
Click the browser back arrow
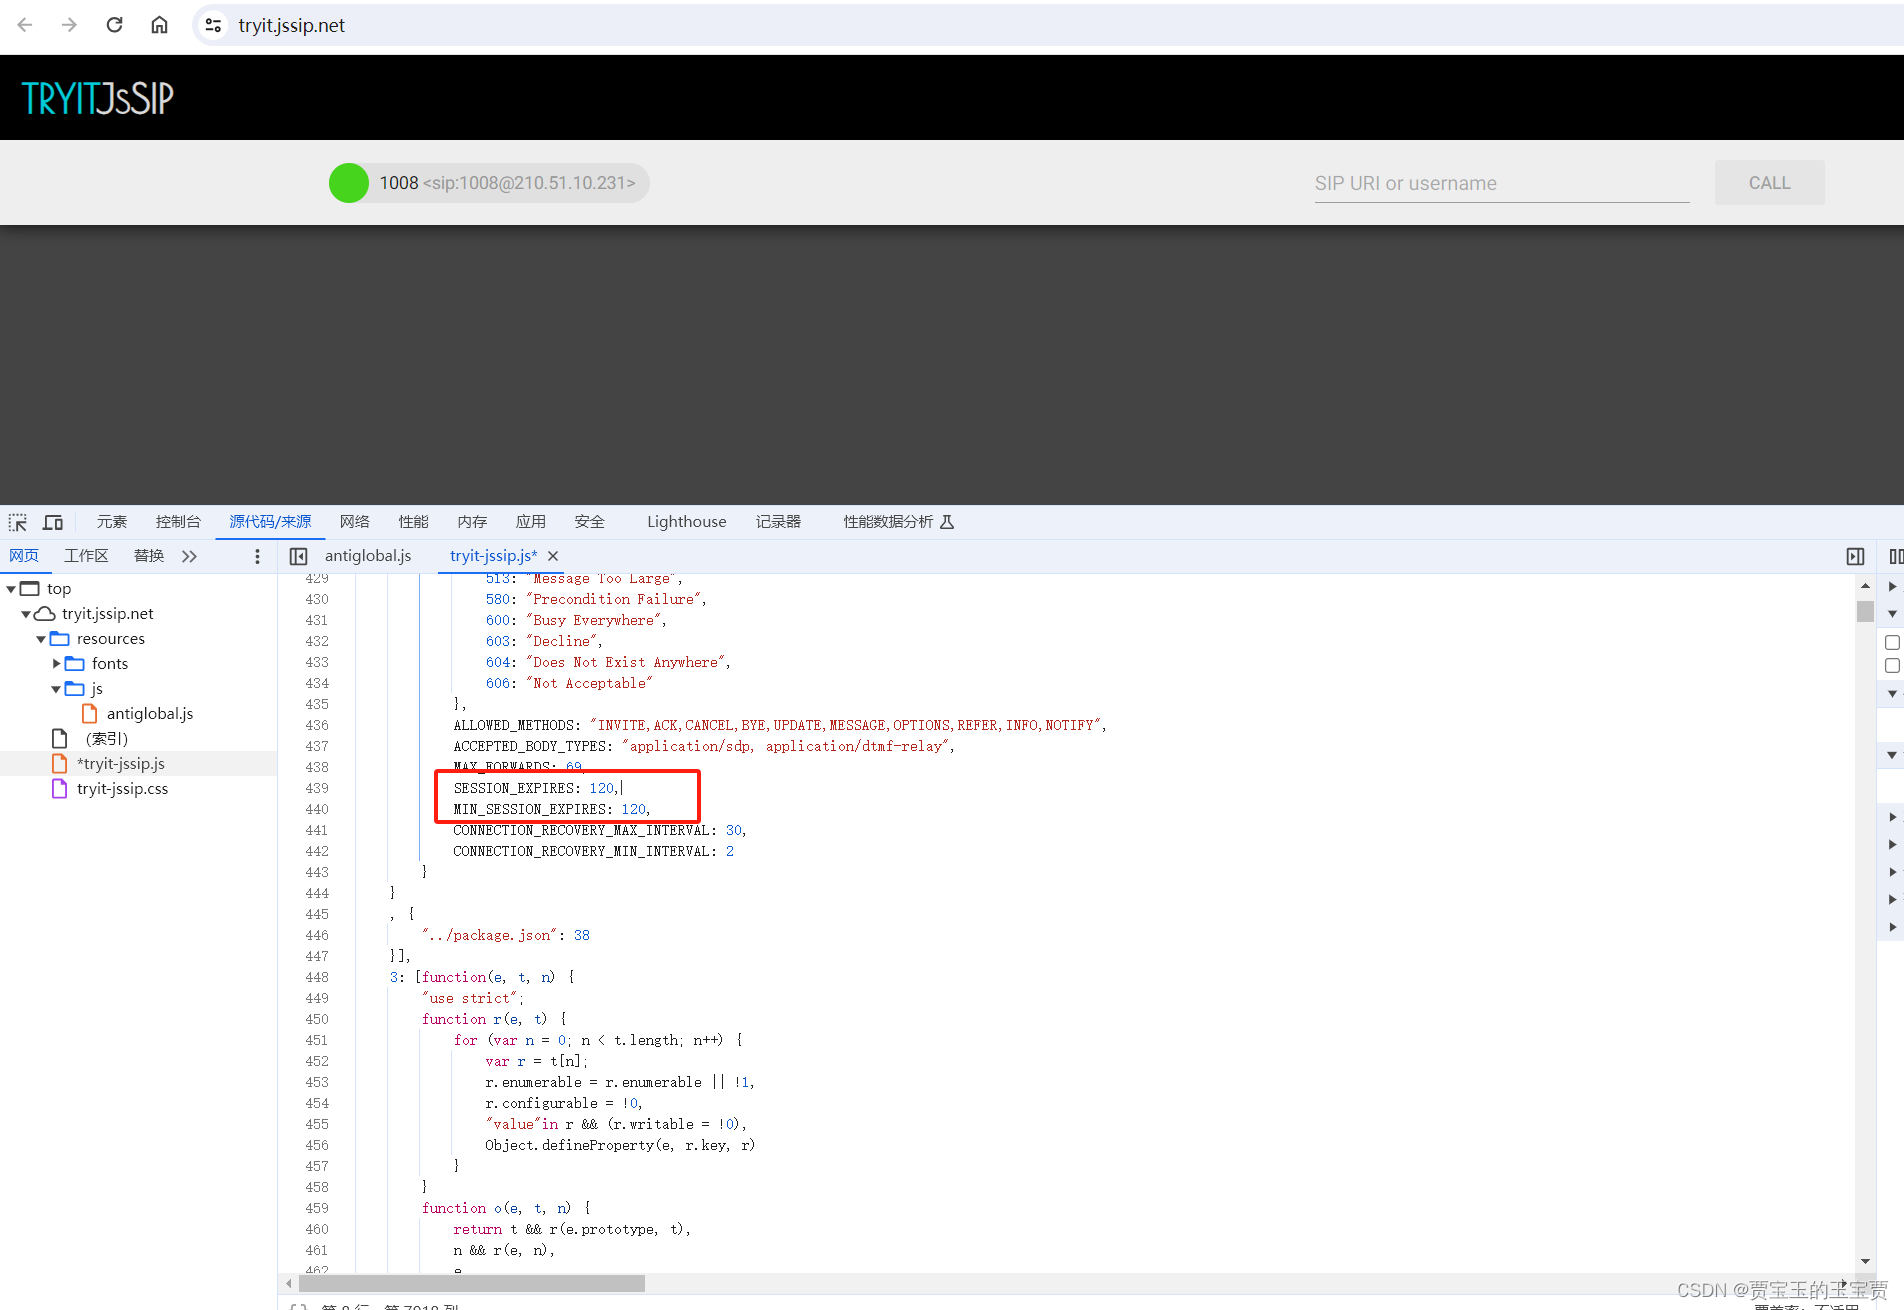(x=25, y=25)
